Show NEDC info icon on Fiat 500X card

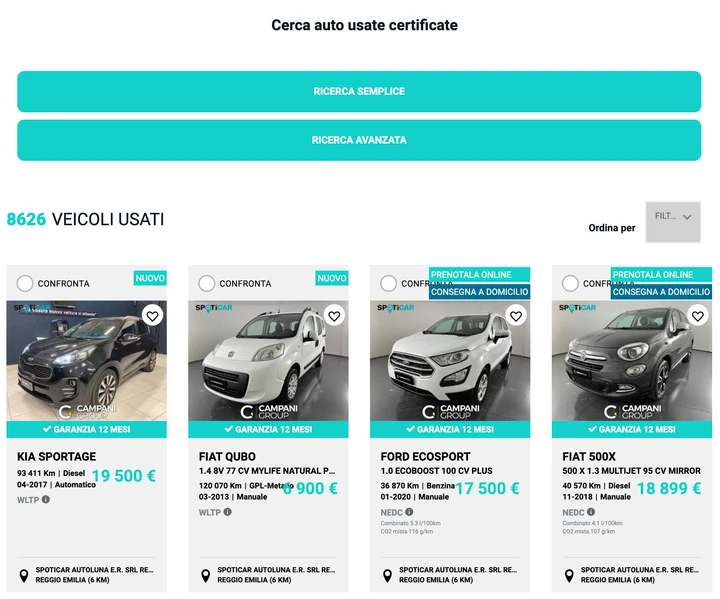pyautogui.click(x=591, y=512)
